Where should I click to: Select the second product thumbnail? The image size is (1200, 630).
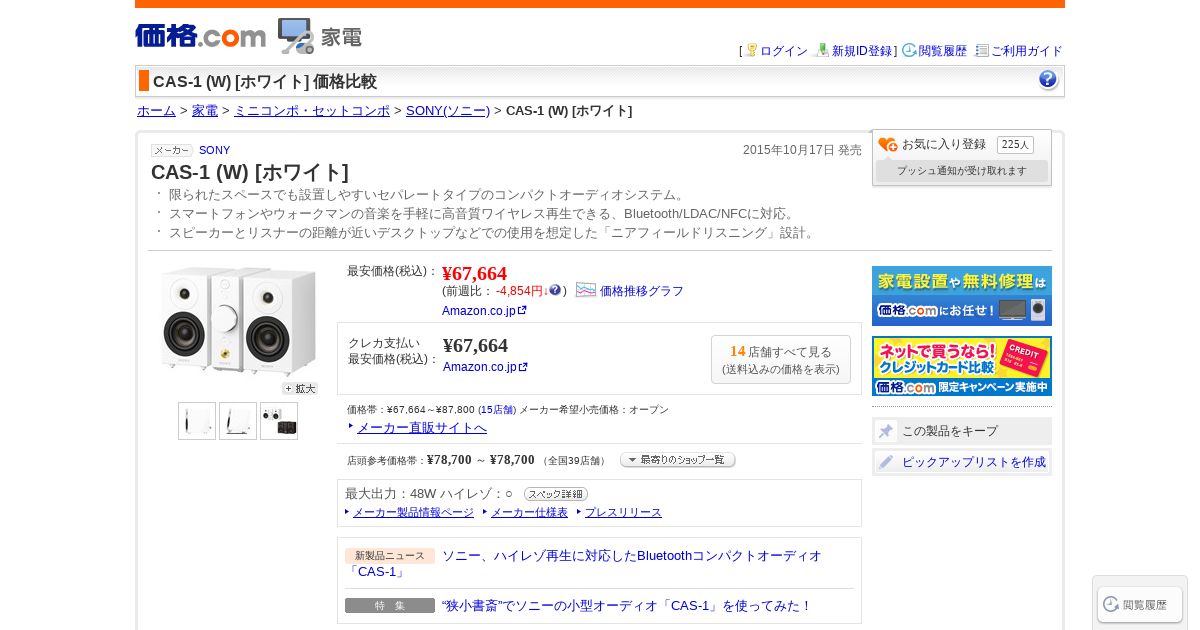pos(238,421)
